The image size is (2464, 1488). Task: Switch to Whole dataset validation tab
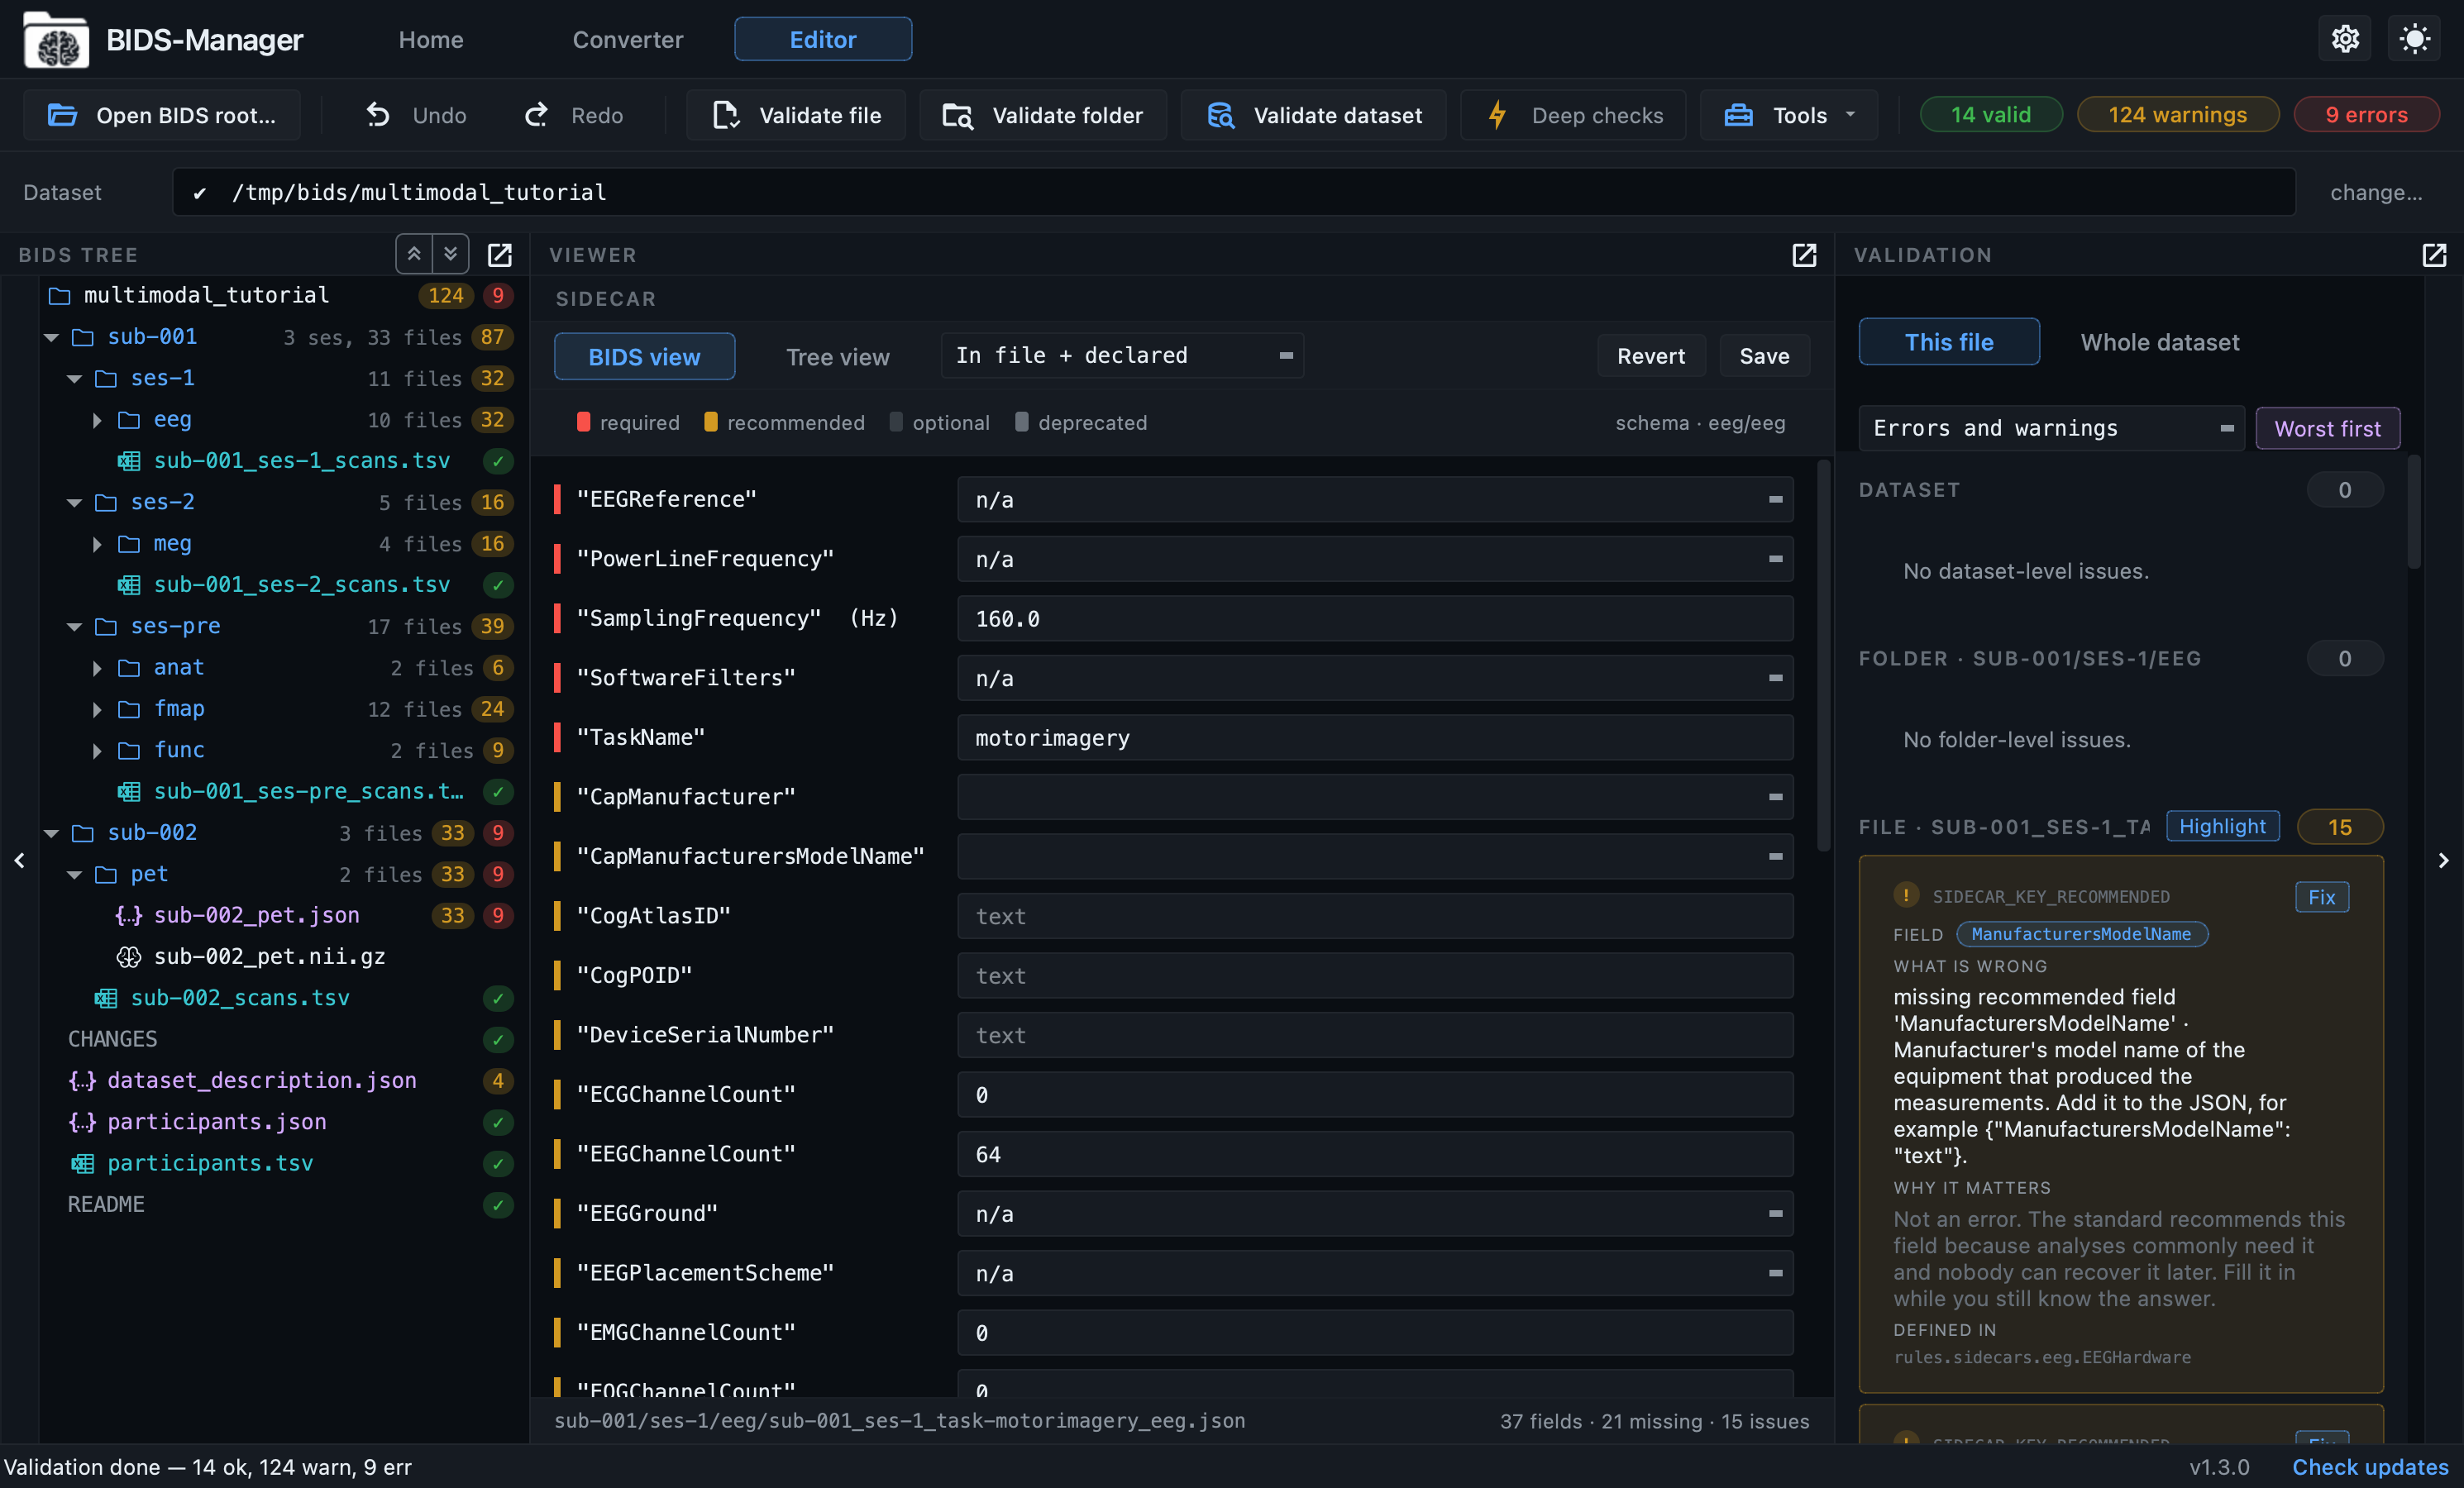point(2159,342)
